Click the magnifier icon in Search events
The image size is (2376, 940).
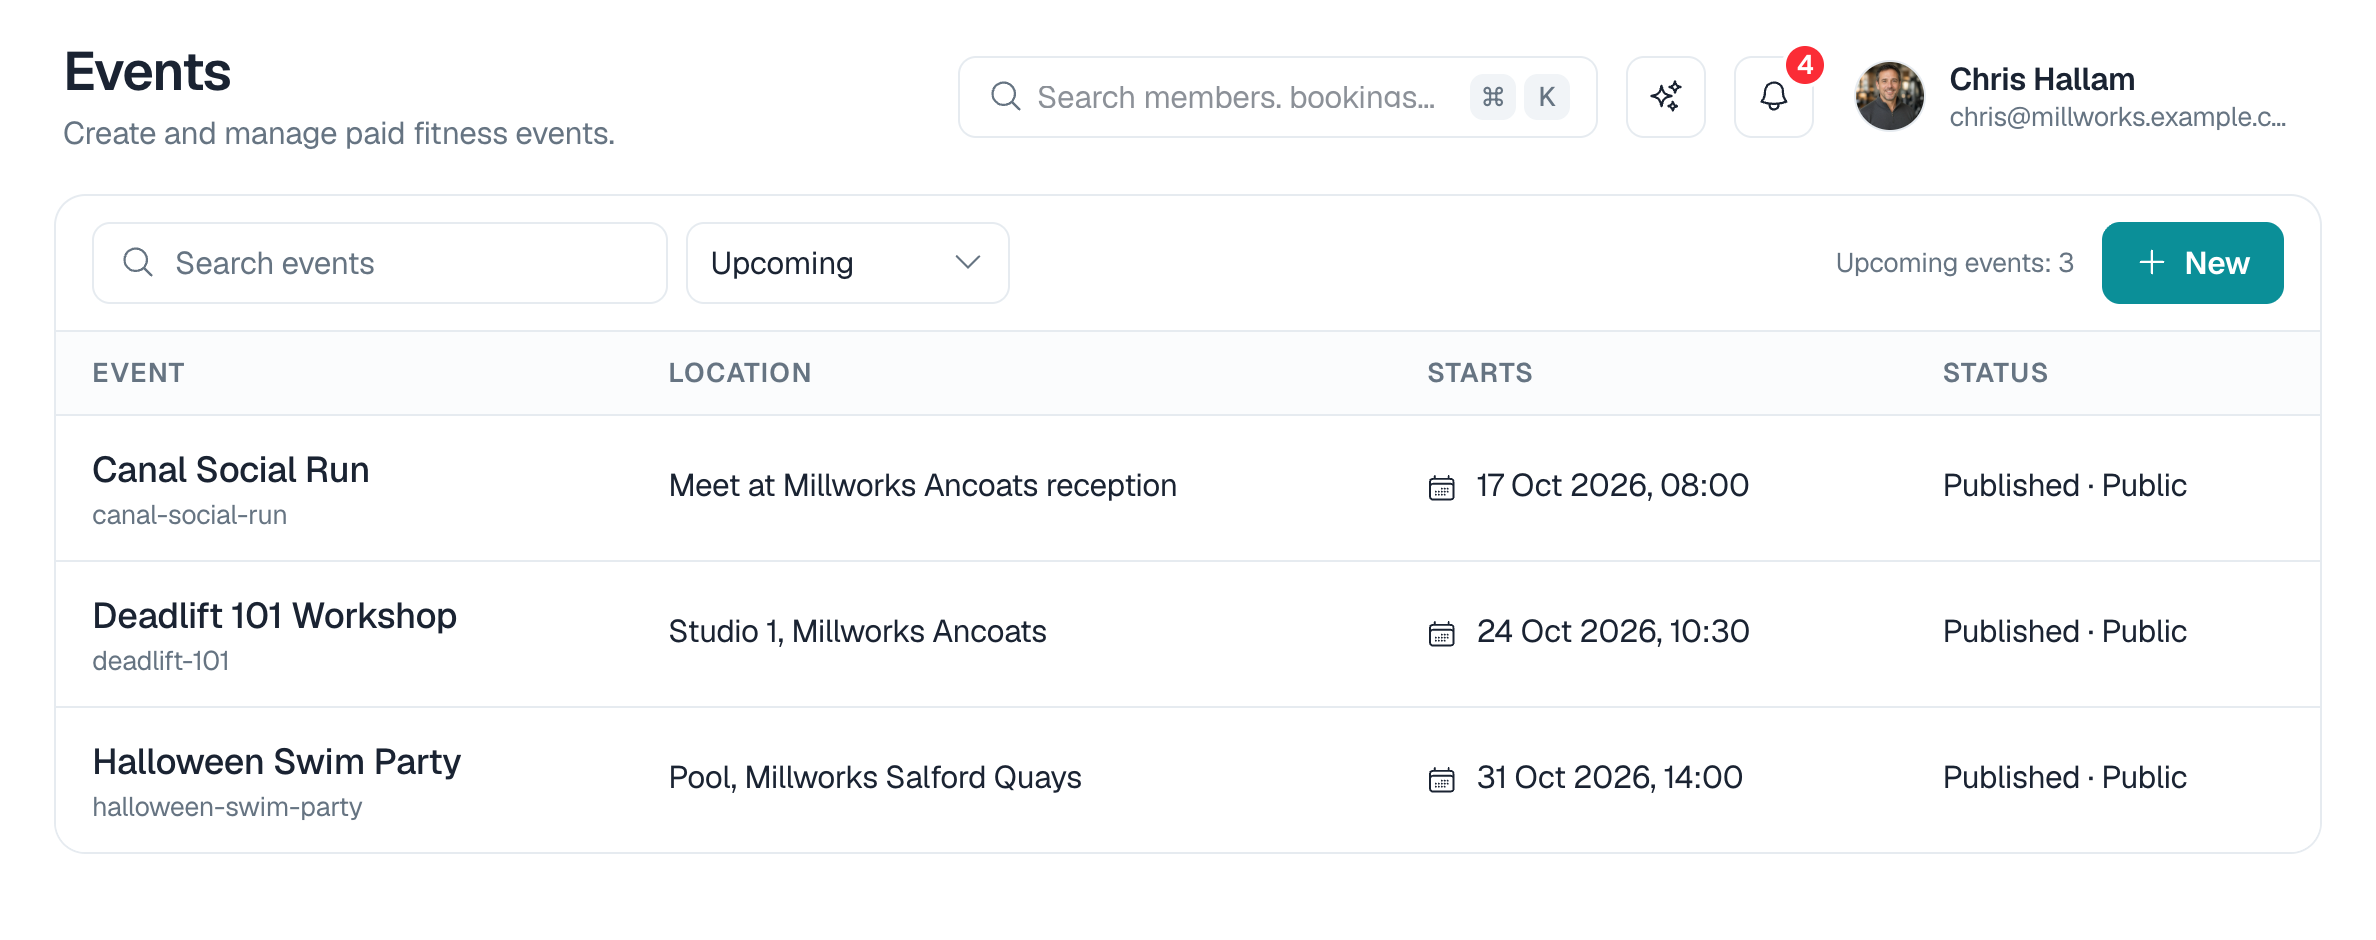click(x=138, y=263)
